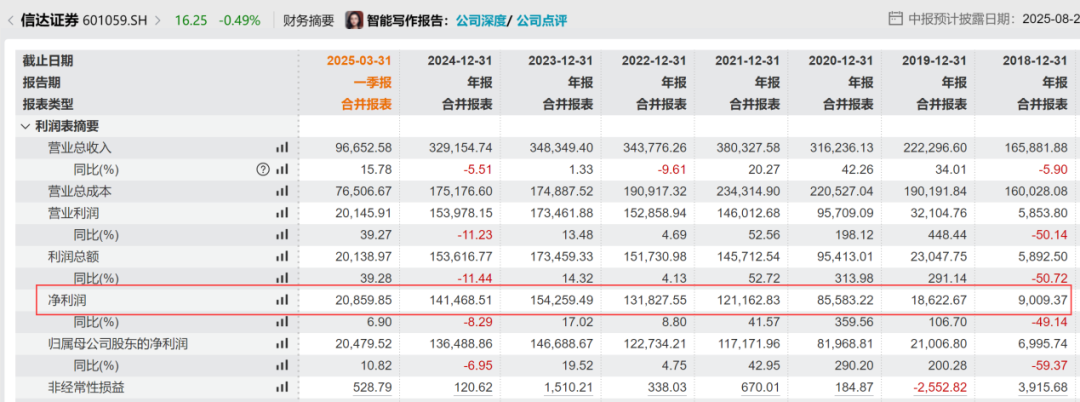Open the 公司点评 report link
The image size is (1080, 402).
[541, 21]
